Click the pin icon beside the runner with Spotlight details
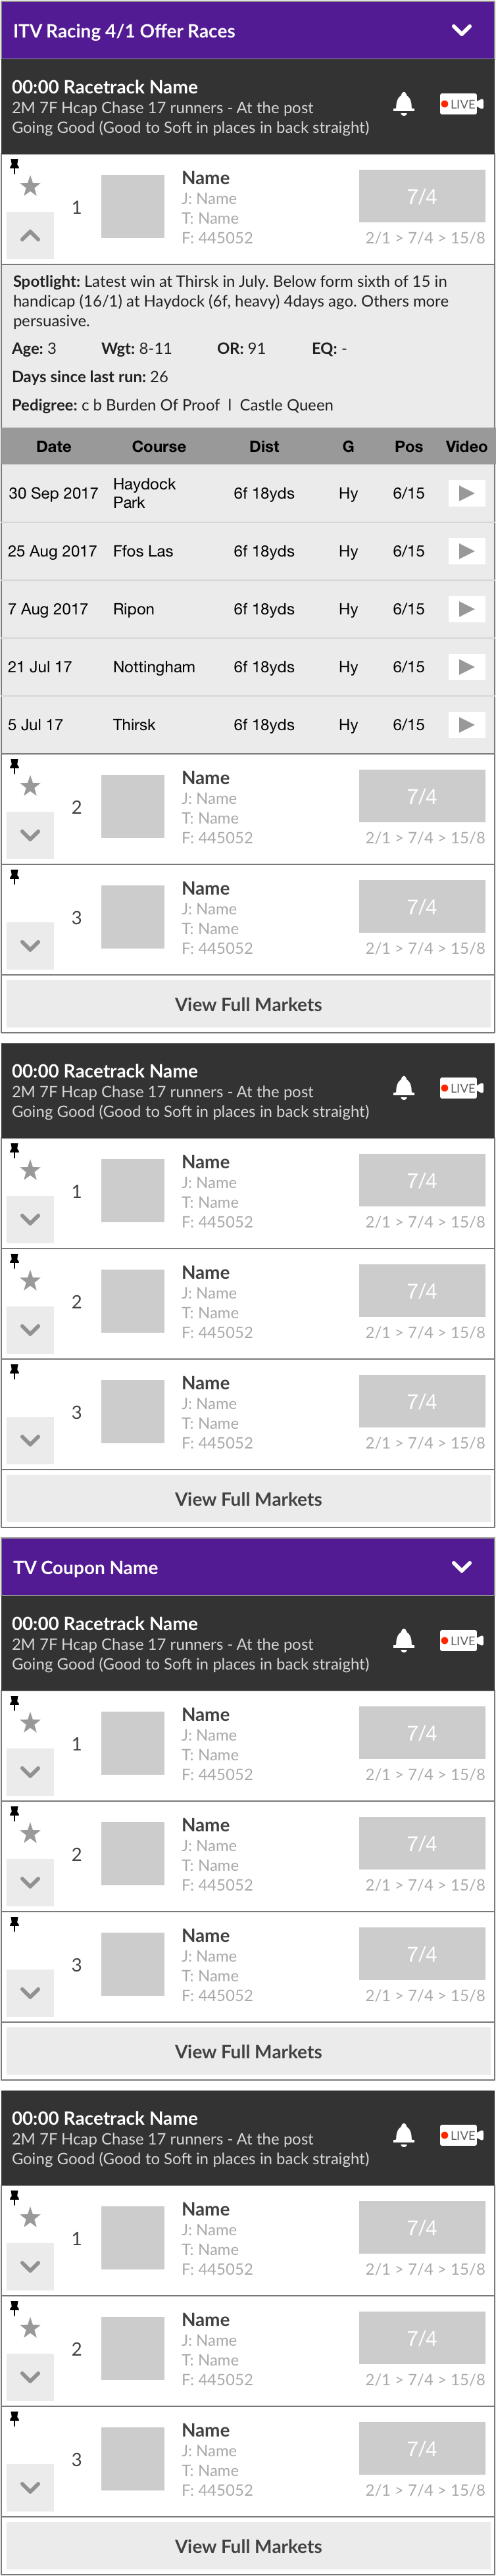The image size is (496, 2576). (14, 165)
